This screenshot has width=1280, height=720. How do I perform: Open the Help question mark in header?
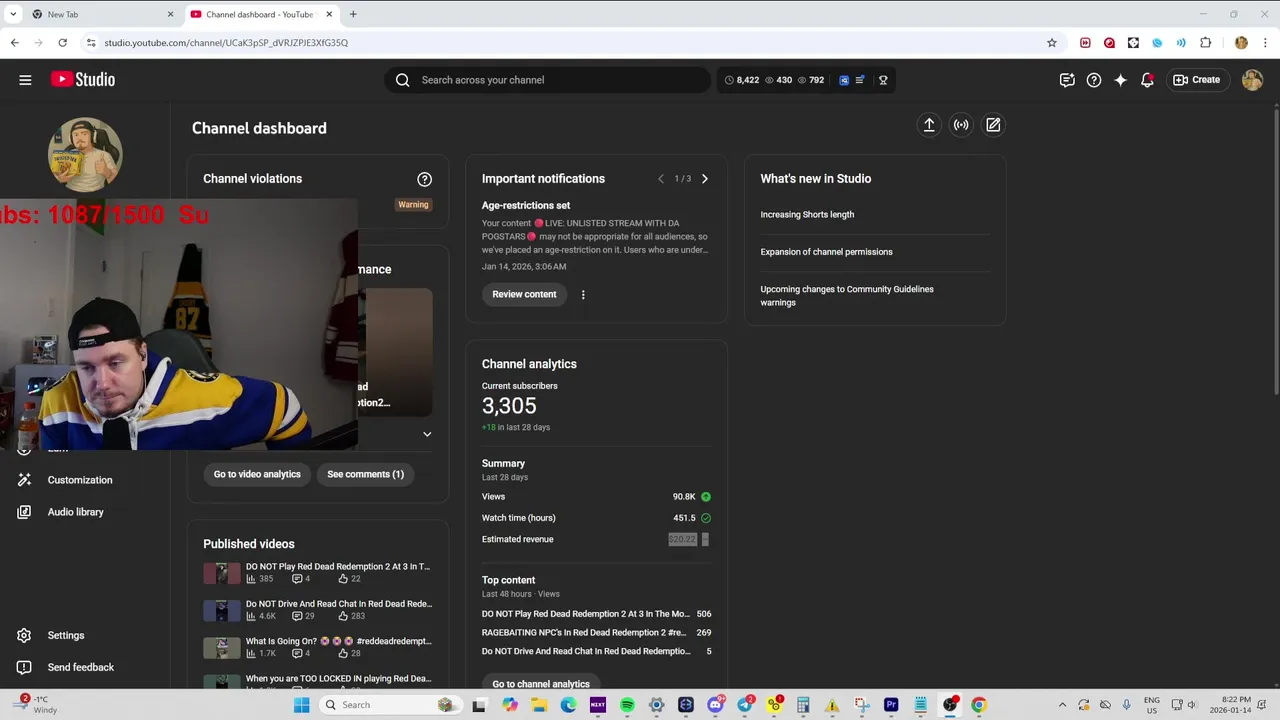pyautogui.click(x=1094, y=80)
